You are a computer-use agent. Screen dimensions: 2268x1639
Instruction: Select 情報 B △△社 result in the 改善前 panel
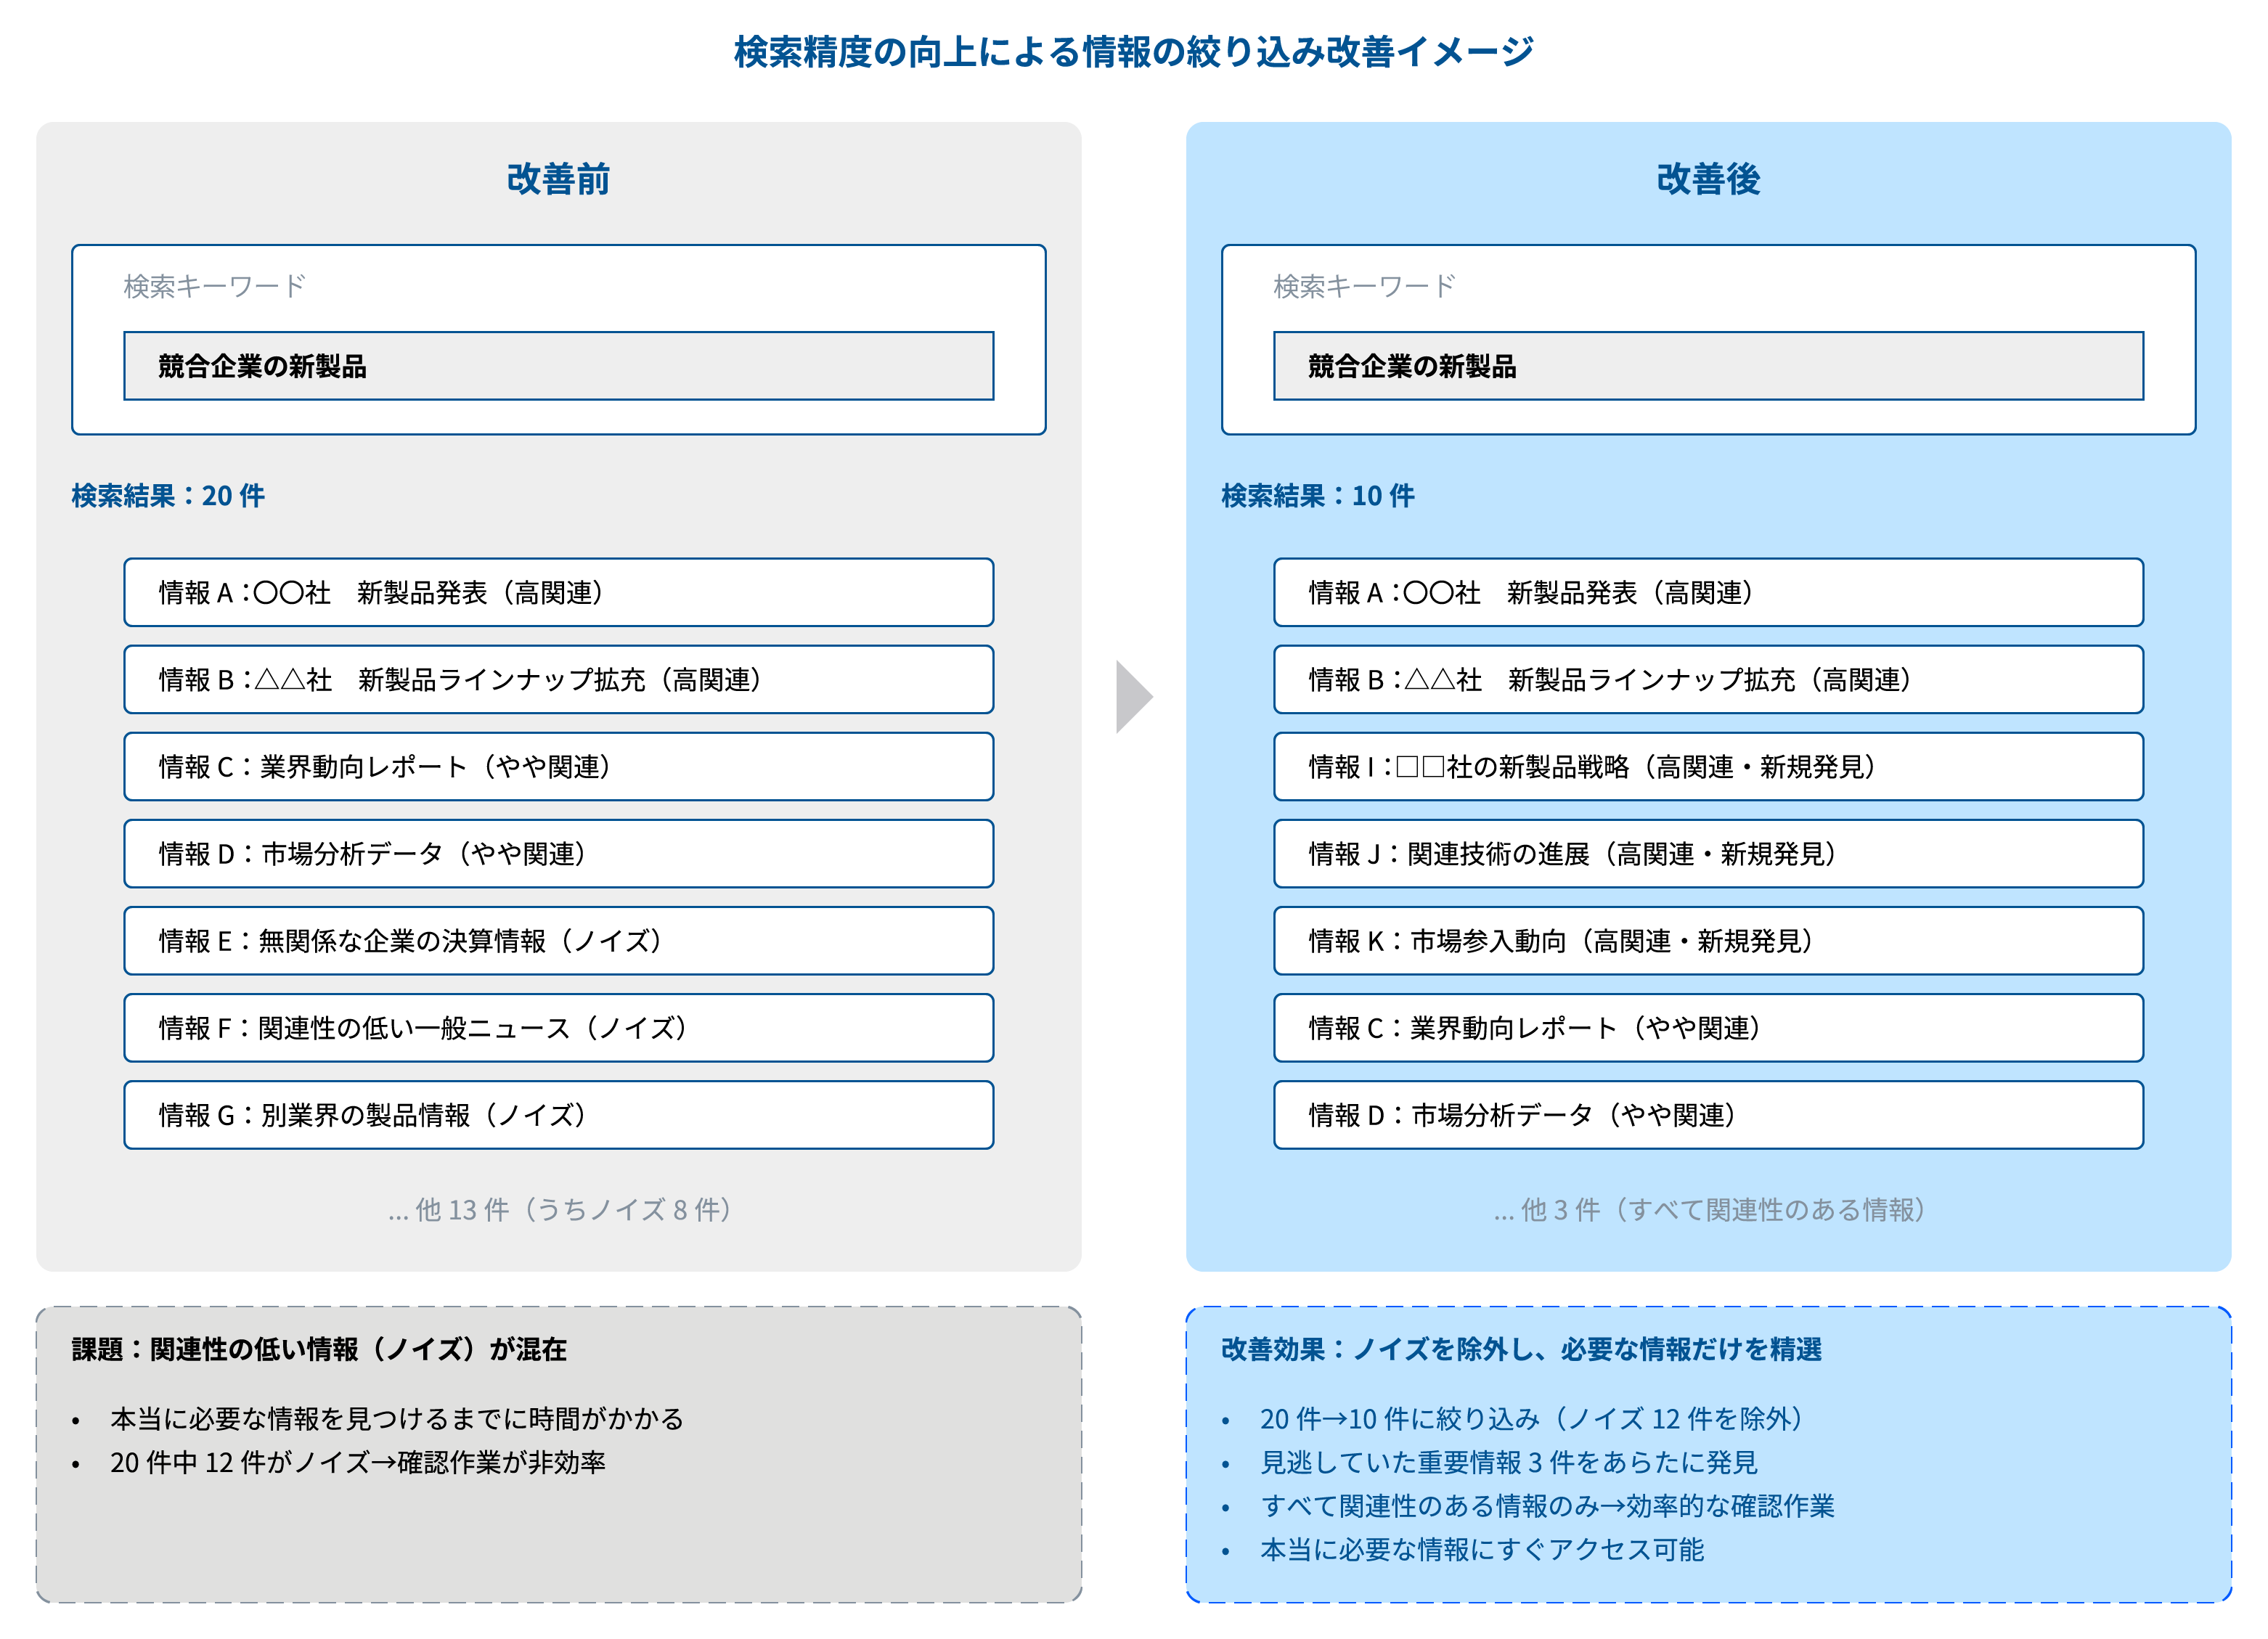coord(558,680)
